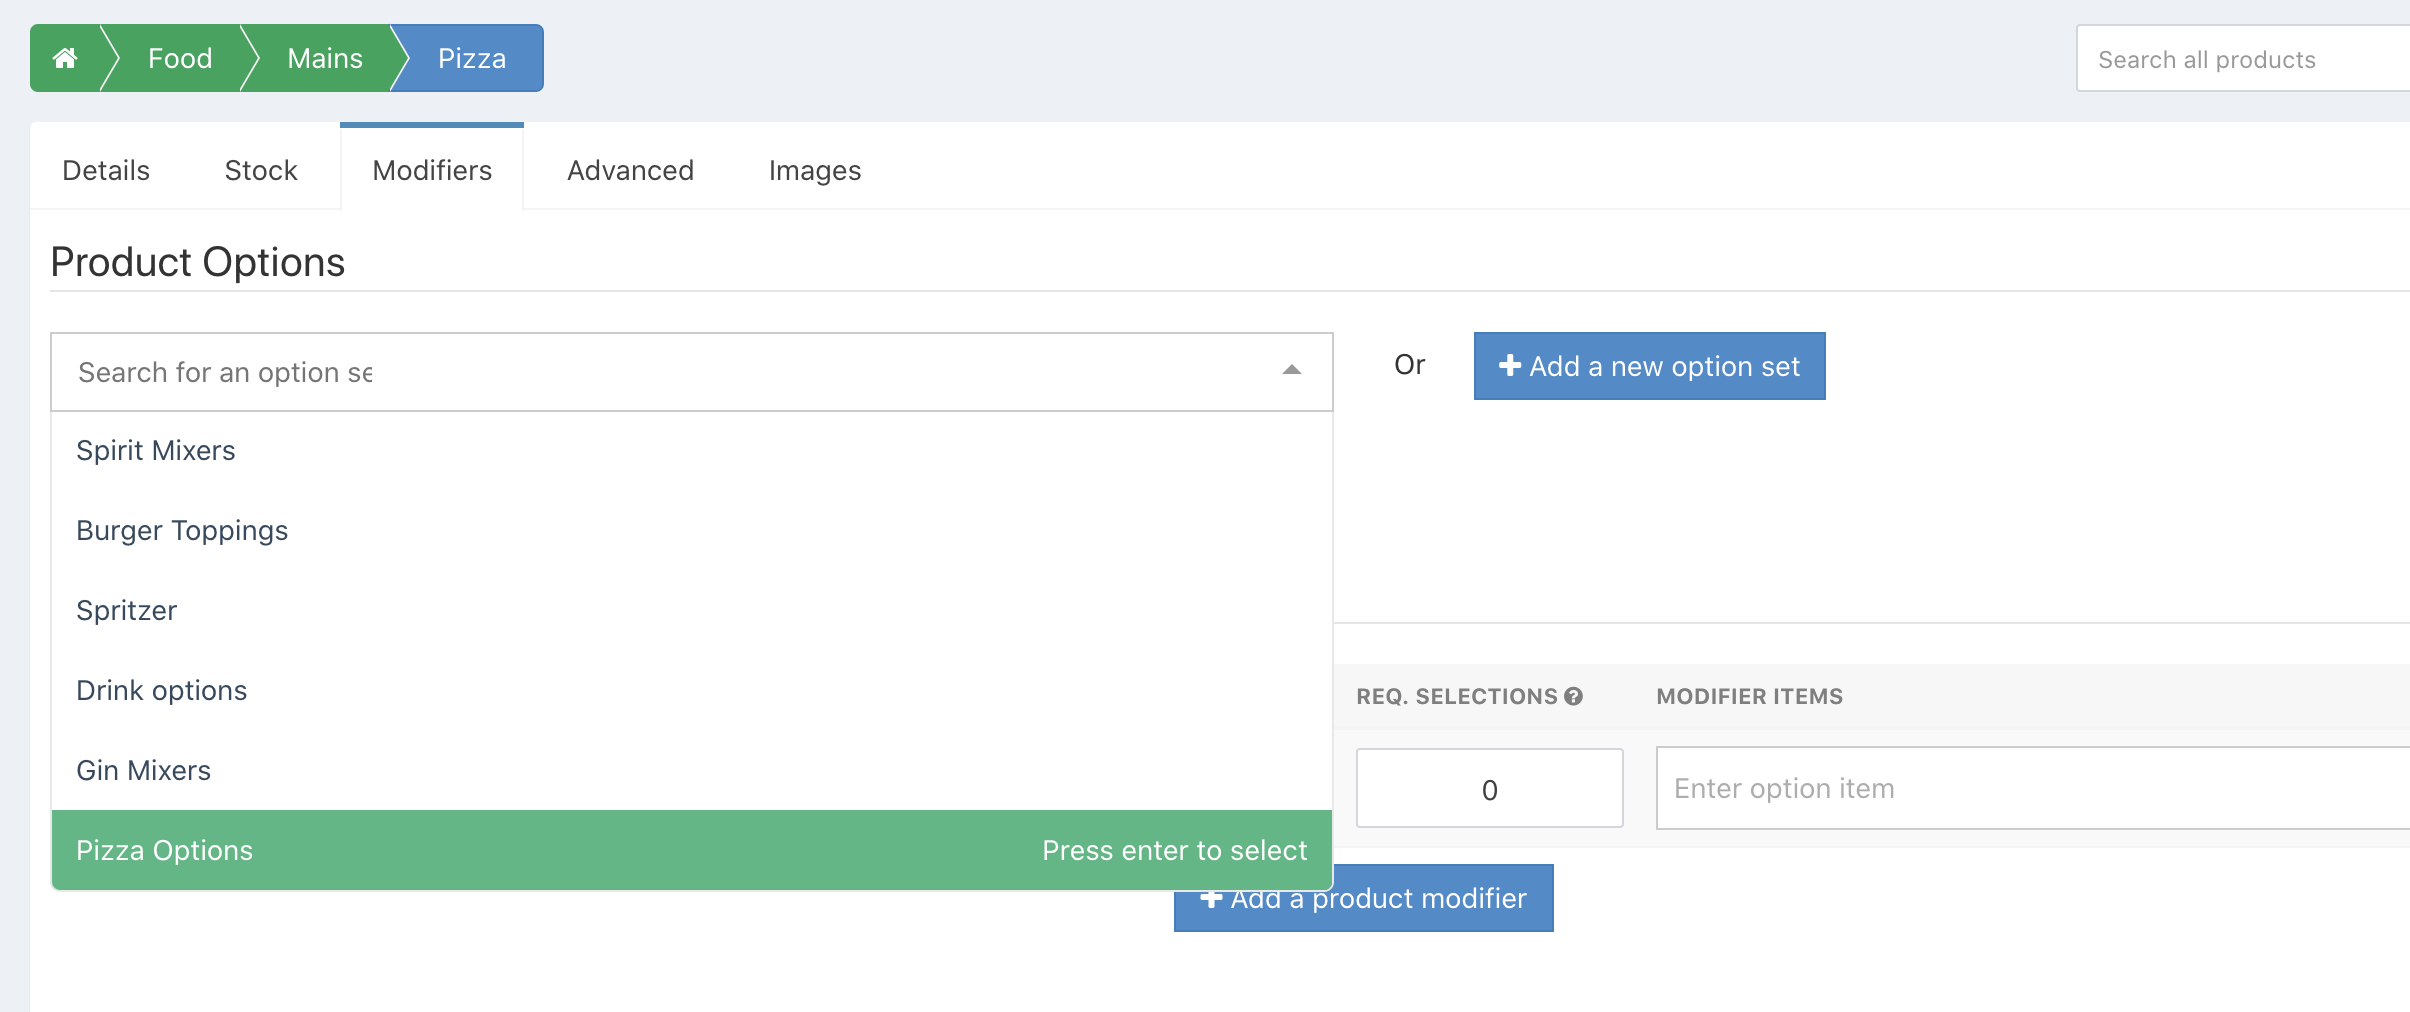Click the Req. Selections help question mark icon
Screen dimensions: 2410x1012
click(x=1573, y=696)
